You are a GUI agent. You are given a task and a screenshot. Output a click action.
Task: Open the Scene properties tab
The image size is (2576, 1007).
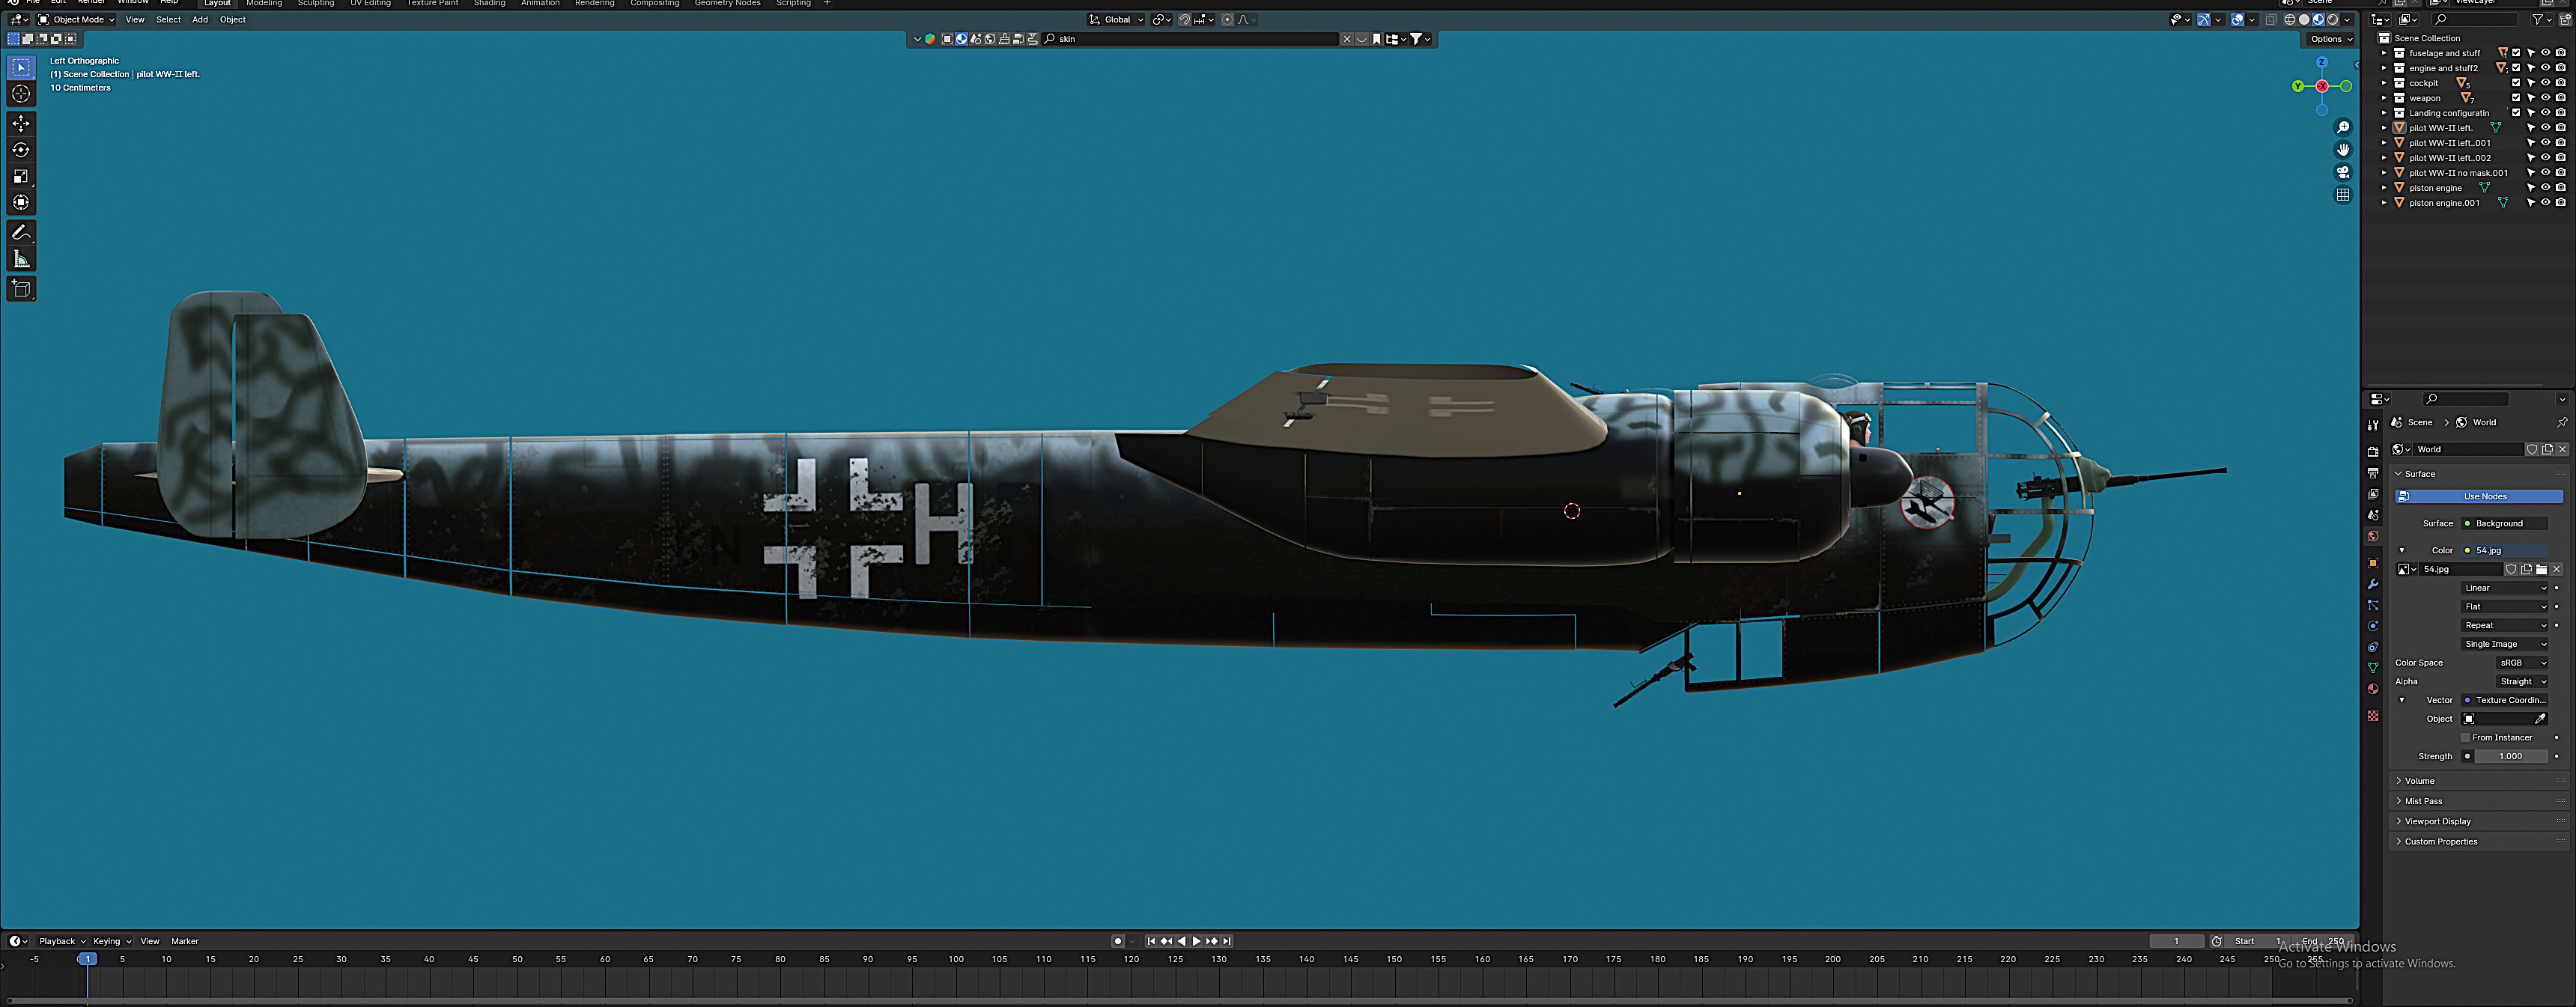click(2372, 515)
